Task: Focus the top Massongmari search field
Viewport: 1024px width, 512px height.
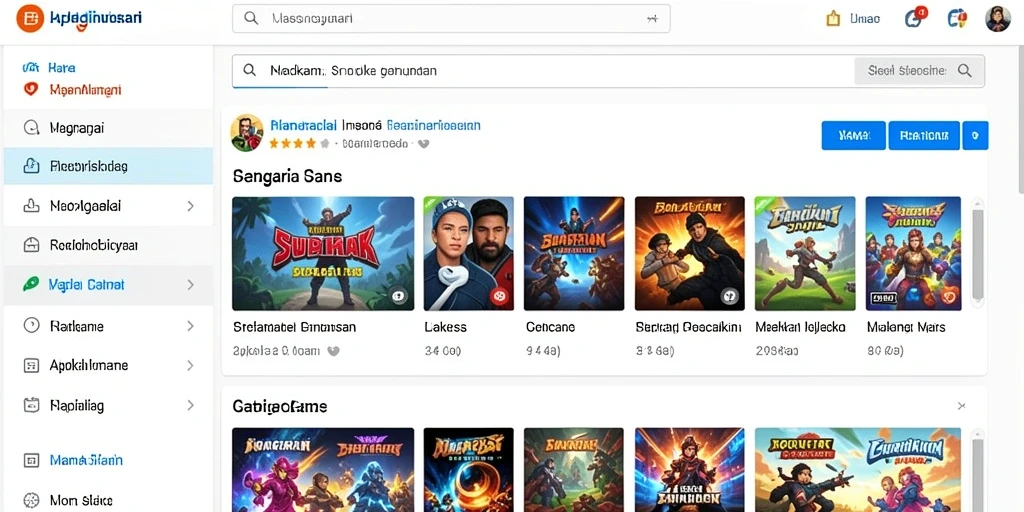Action: point(451,18)
